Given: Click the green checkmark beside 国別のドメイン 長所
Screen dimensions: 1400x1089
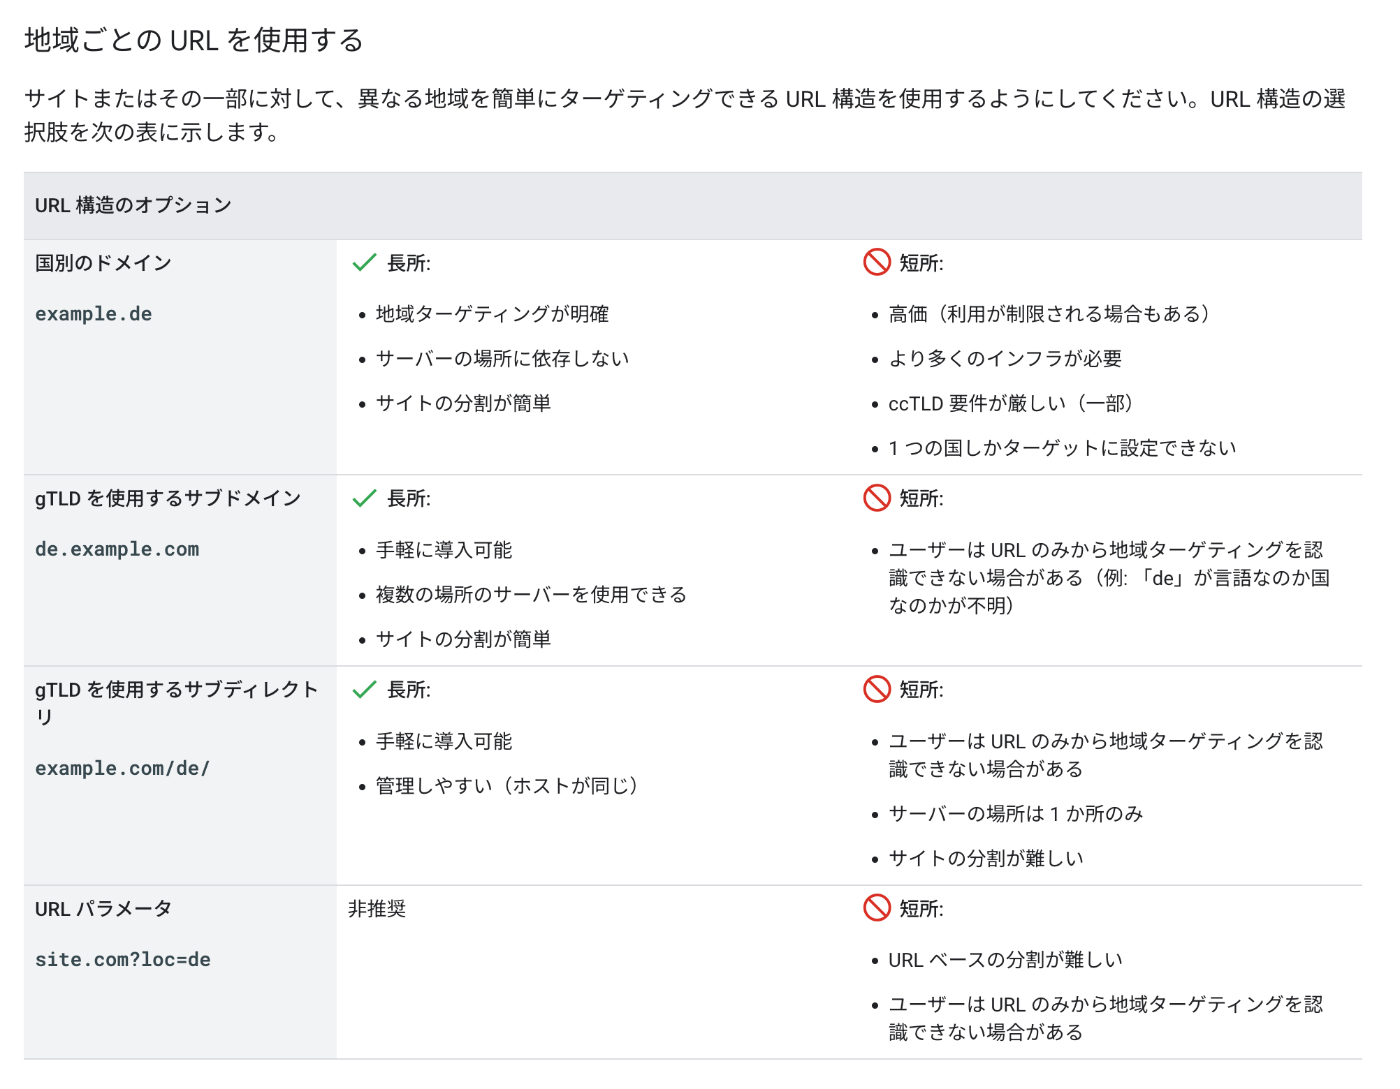Looking at the screenshot, I should click(x=362, y=263).
